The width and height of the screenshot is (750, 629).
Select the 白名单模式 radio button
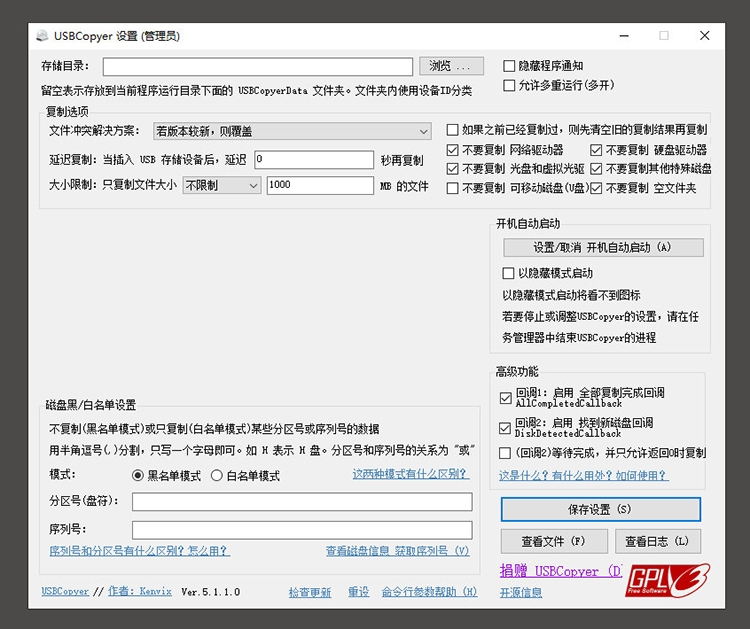click(217, 476)
